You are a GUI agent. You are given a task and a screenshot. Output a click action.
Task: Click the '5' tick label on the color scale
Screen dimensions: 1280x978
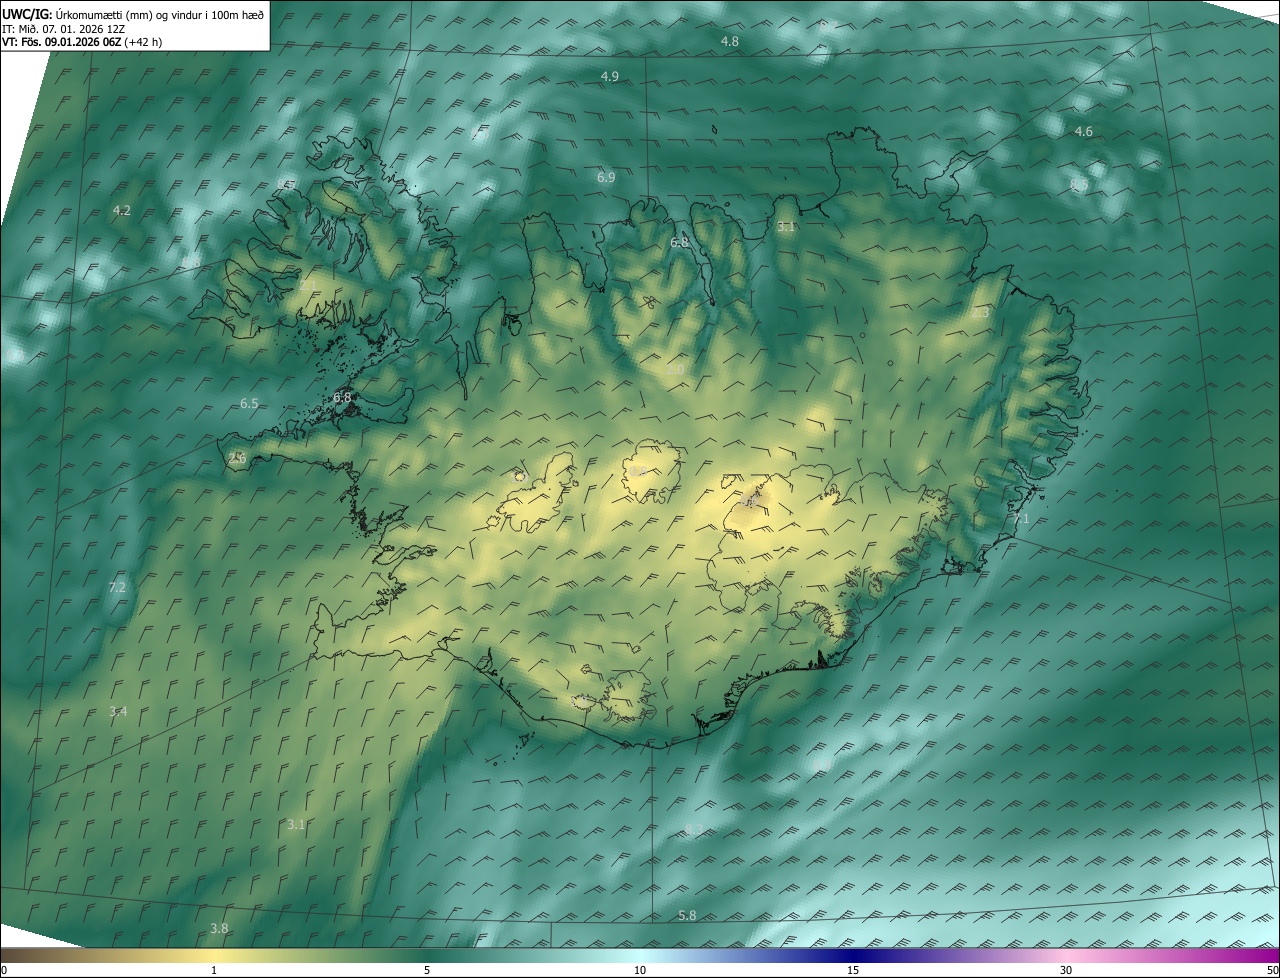coord(427,971)
